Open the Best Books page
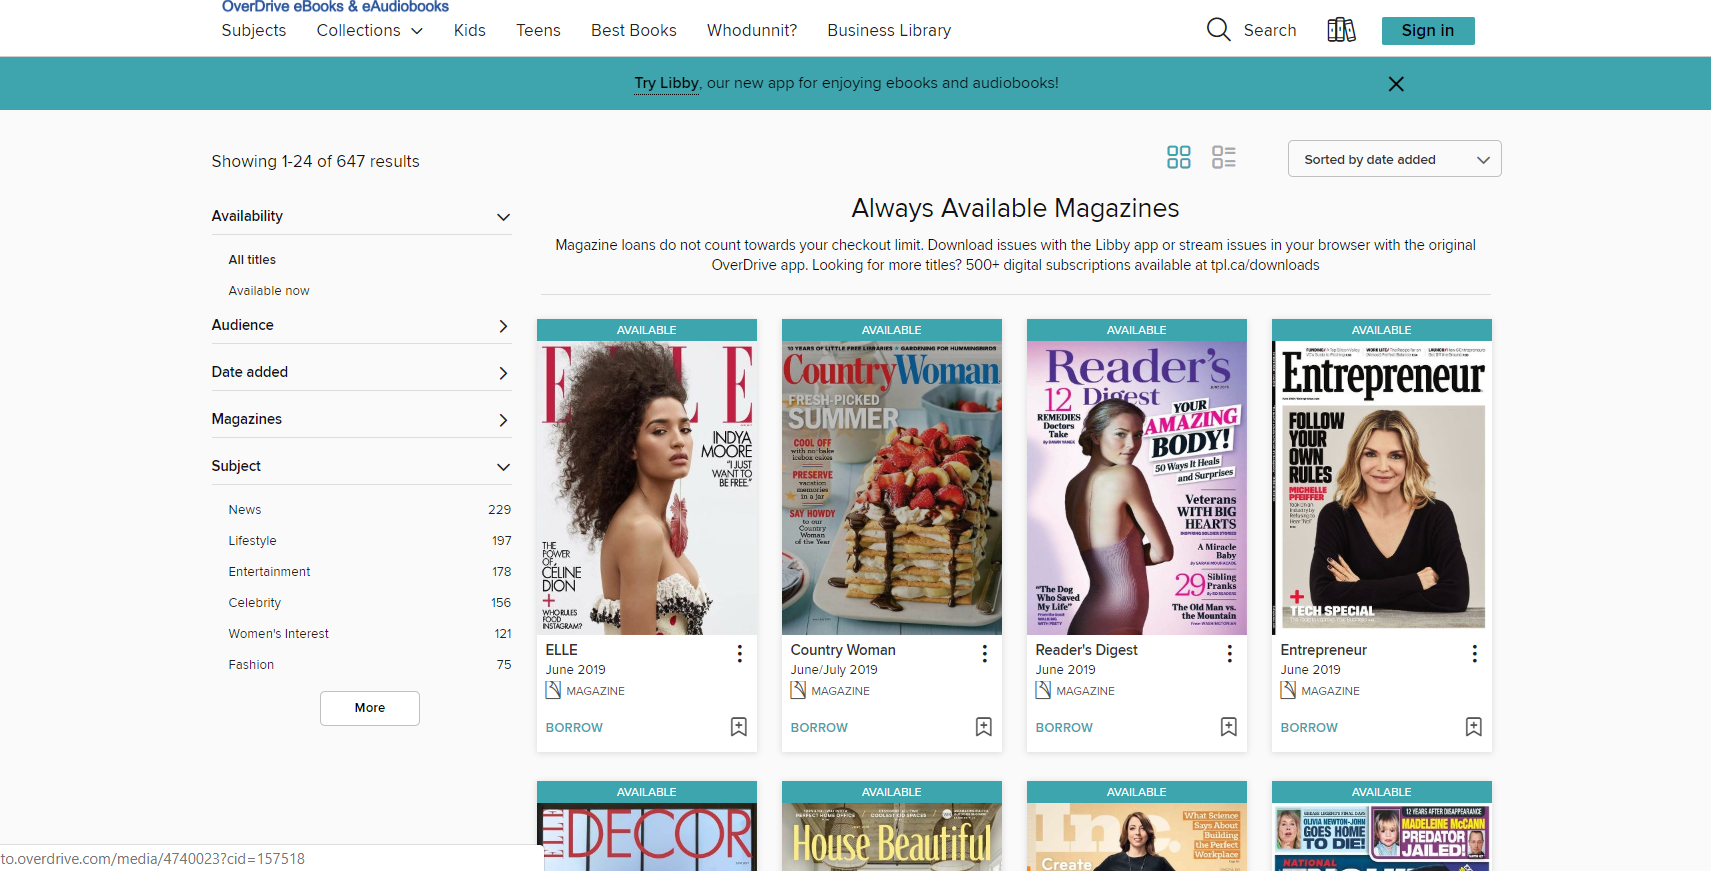Viewport: 1711px width, 871px height. [634, 30]
